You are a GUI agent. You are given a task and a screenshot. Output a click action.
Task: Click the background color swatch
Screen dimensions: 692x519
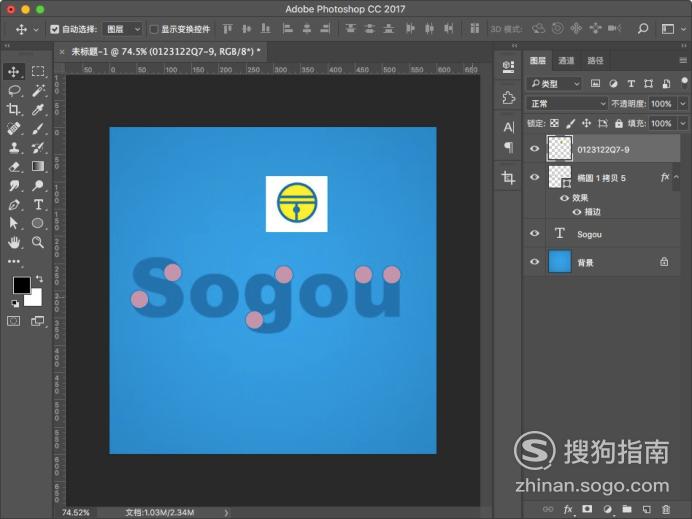(35, 300)
